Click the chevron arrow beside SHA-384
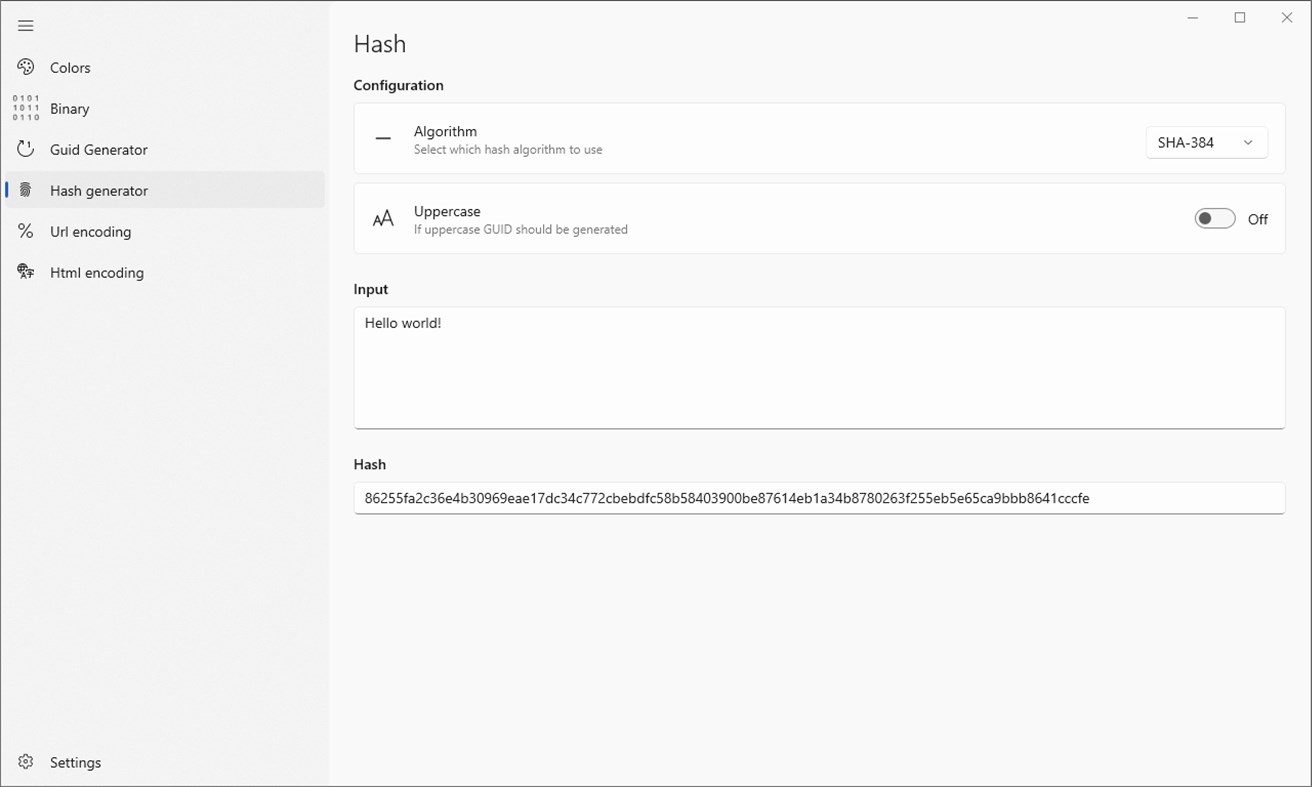 (1248, 143)
